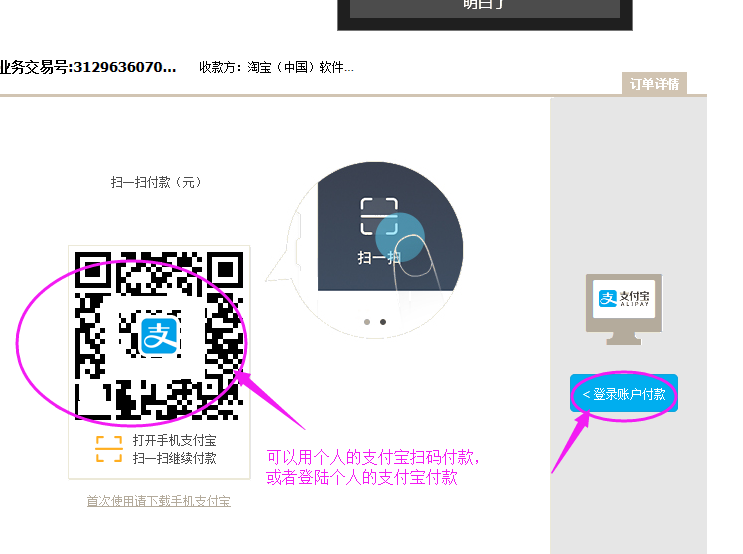The width and height of the screenshot is (743, 554).
Task: Click the 扫一扫付款（元） heading
Action: [156, 182]
